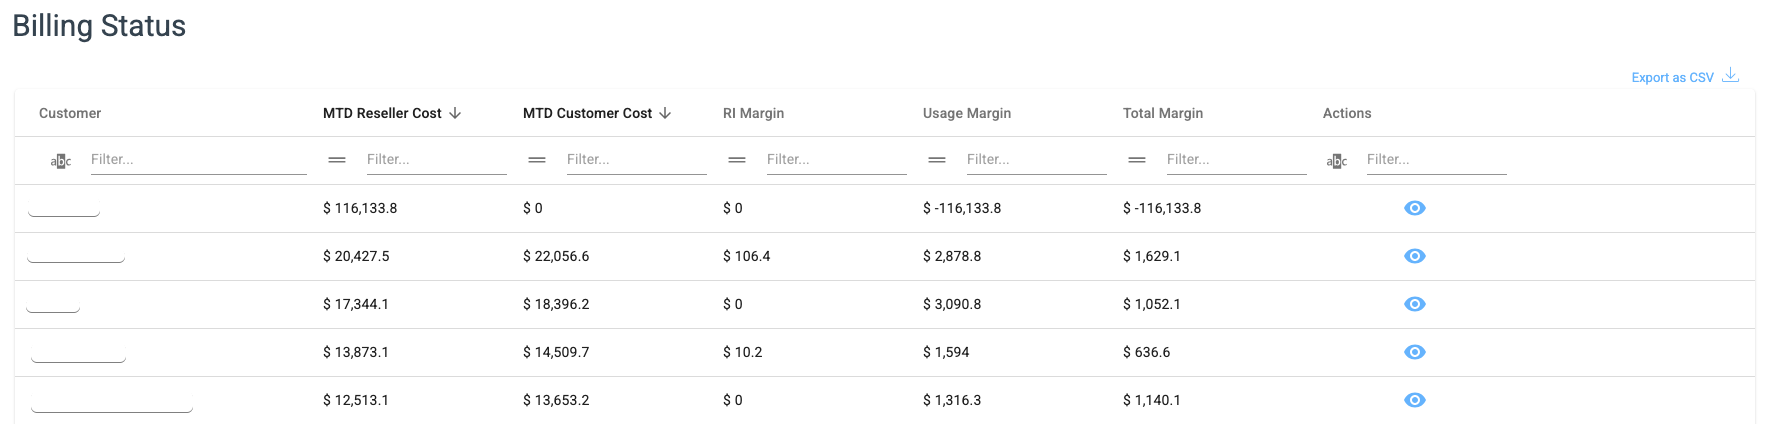The height and width of the screenshot is (424, 1784).
Task: Click the Export as CSV link
Action: (x=1672, y=77)
